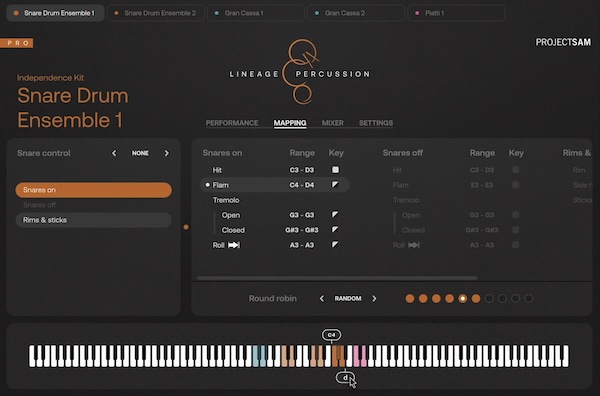Select previous Snare control option
600x396 pixels.
tap(114, 153)
